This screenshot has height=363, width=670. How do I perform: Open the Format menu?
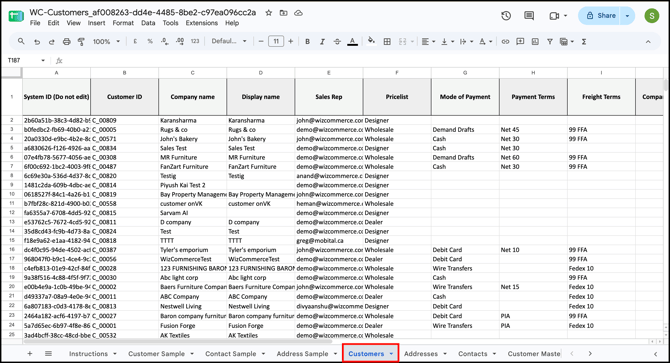(123, 23)
